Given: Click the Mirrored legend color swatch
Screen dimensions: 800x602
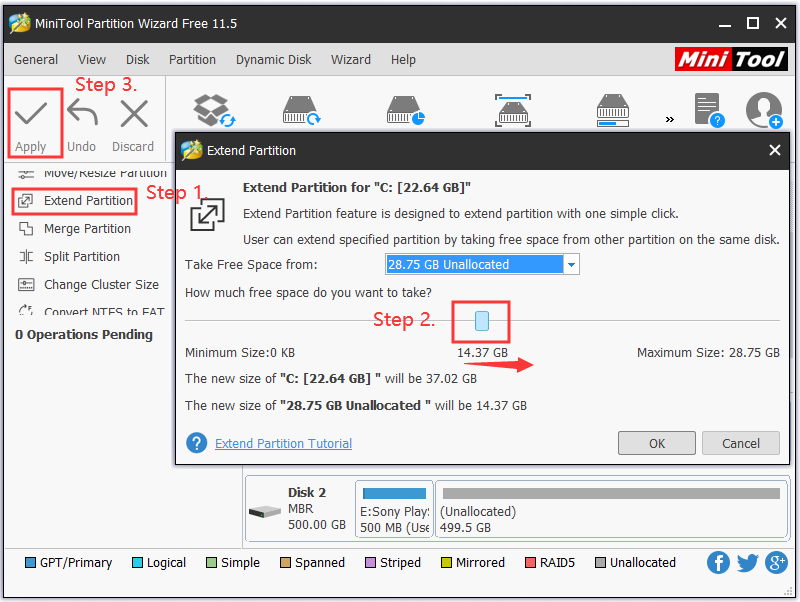Looking at the screenshot, I should pyautogui.click(x=446, y=563).
